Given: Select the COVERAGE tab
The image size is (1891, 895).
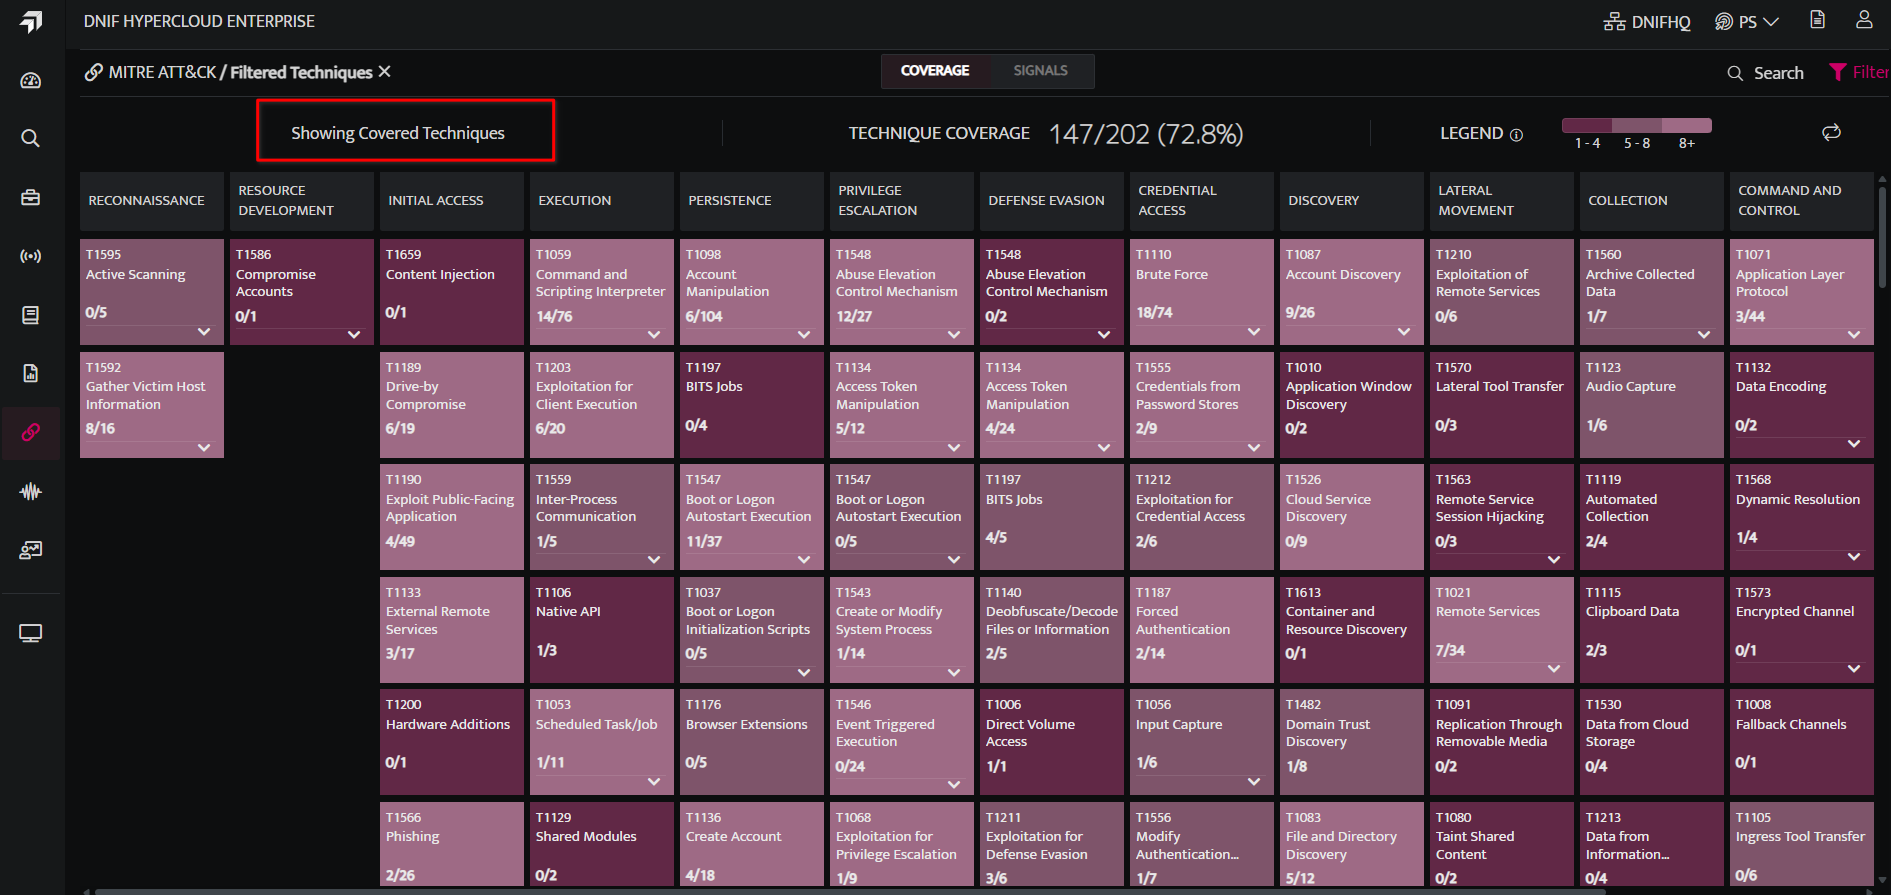Looking at the screenshot, I should click(x=935, y=71).
